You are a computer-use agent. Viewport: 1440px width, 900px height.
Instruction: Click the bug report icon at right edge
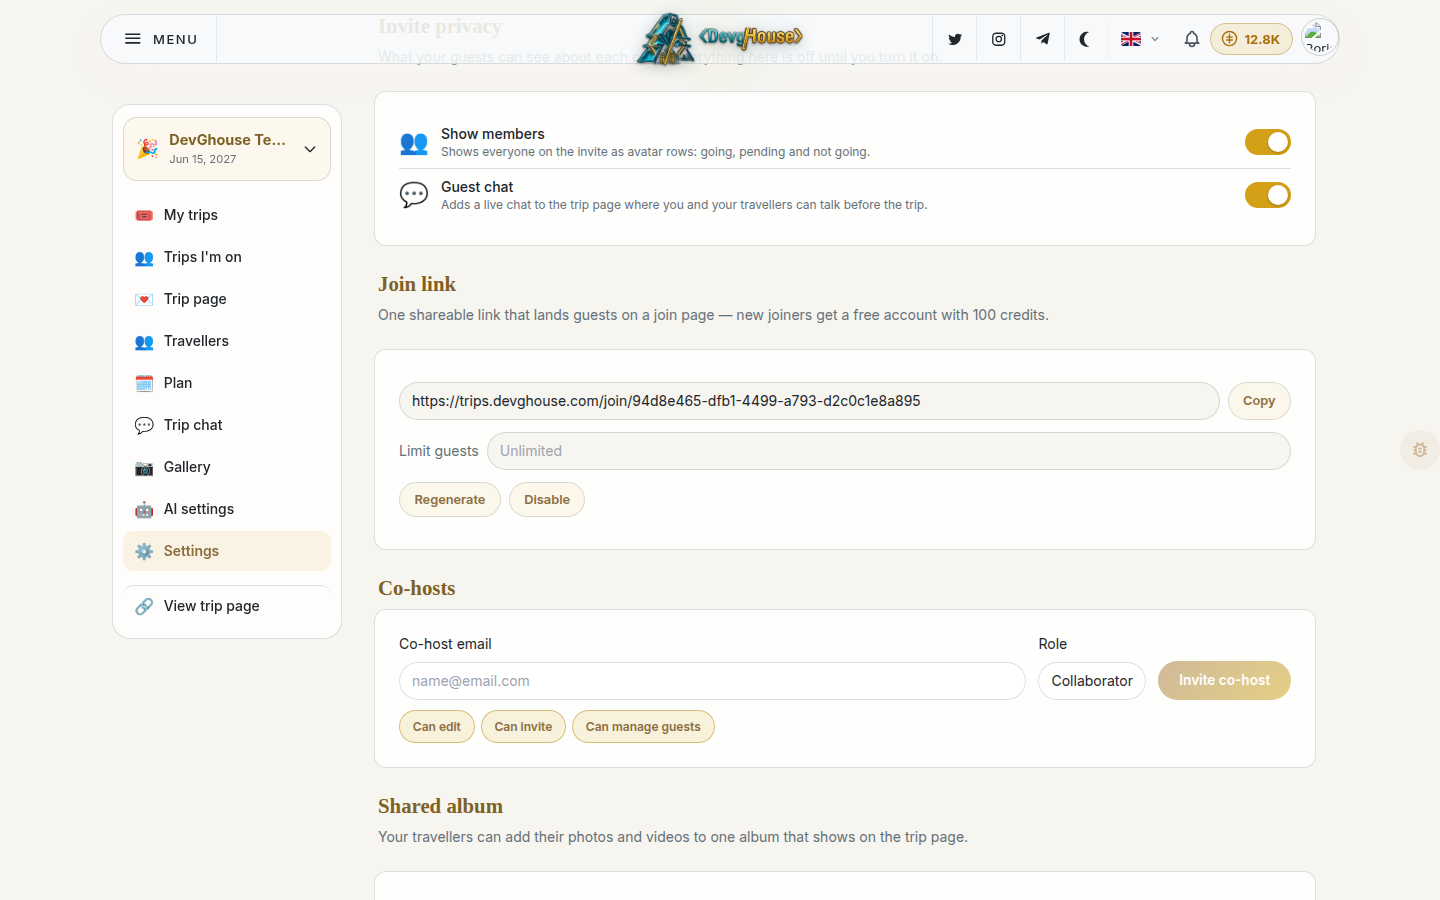coord(1420,450)
